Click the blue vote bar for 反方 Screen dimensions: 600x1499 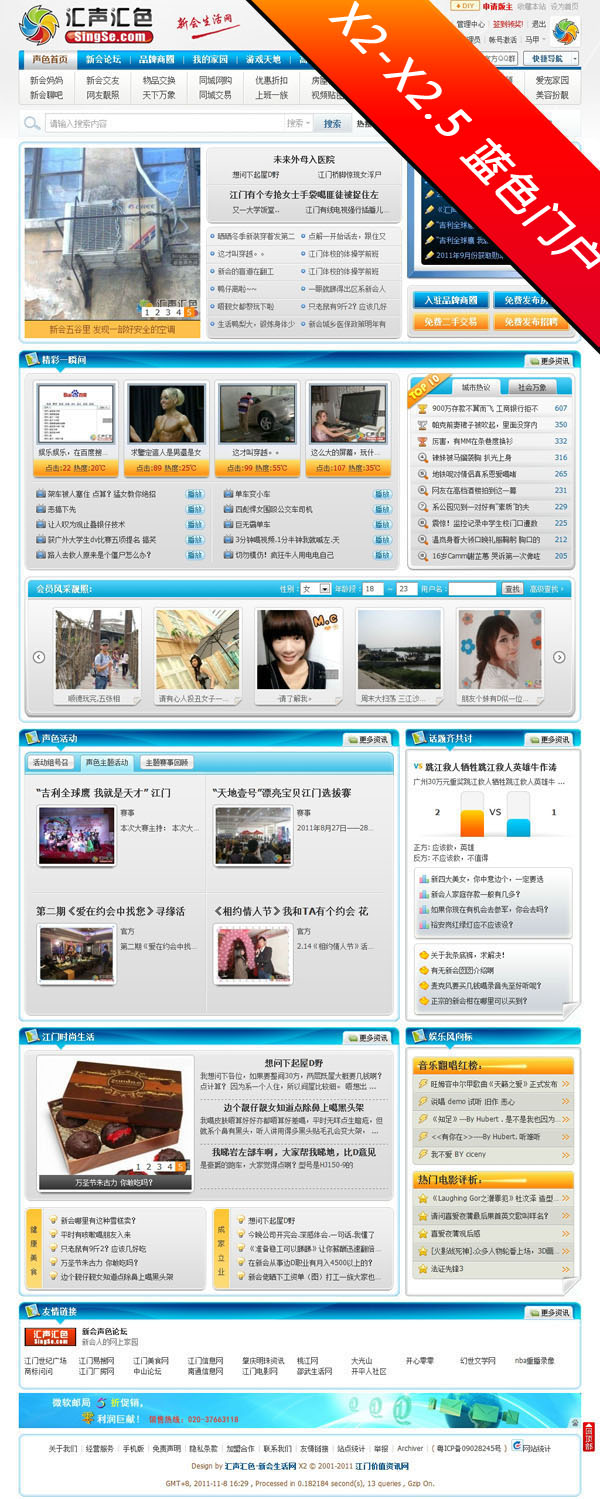[x=518, y=827]
